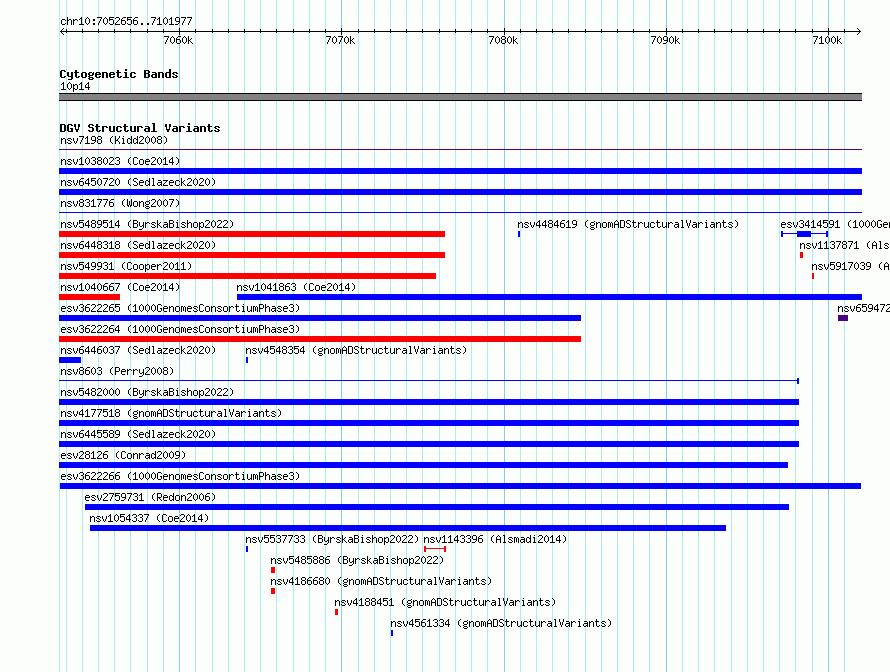The image size is (890, 672).
Task: Open esv3622266 (1000GenomesConsortiumPhase3) label
Action: tap(180, 476)
